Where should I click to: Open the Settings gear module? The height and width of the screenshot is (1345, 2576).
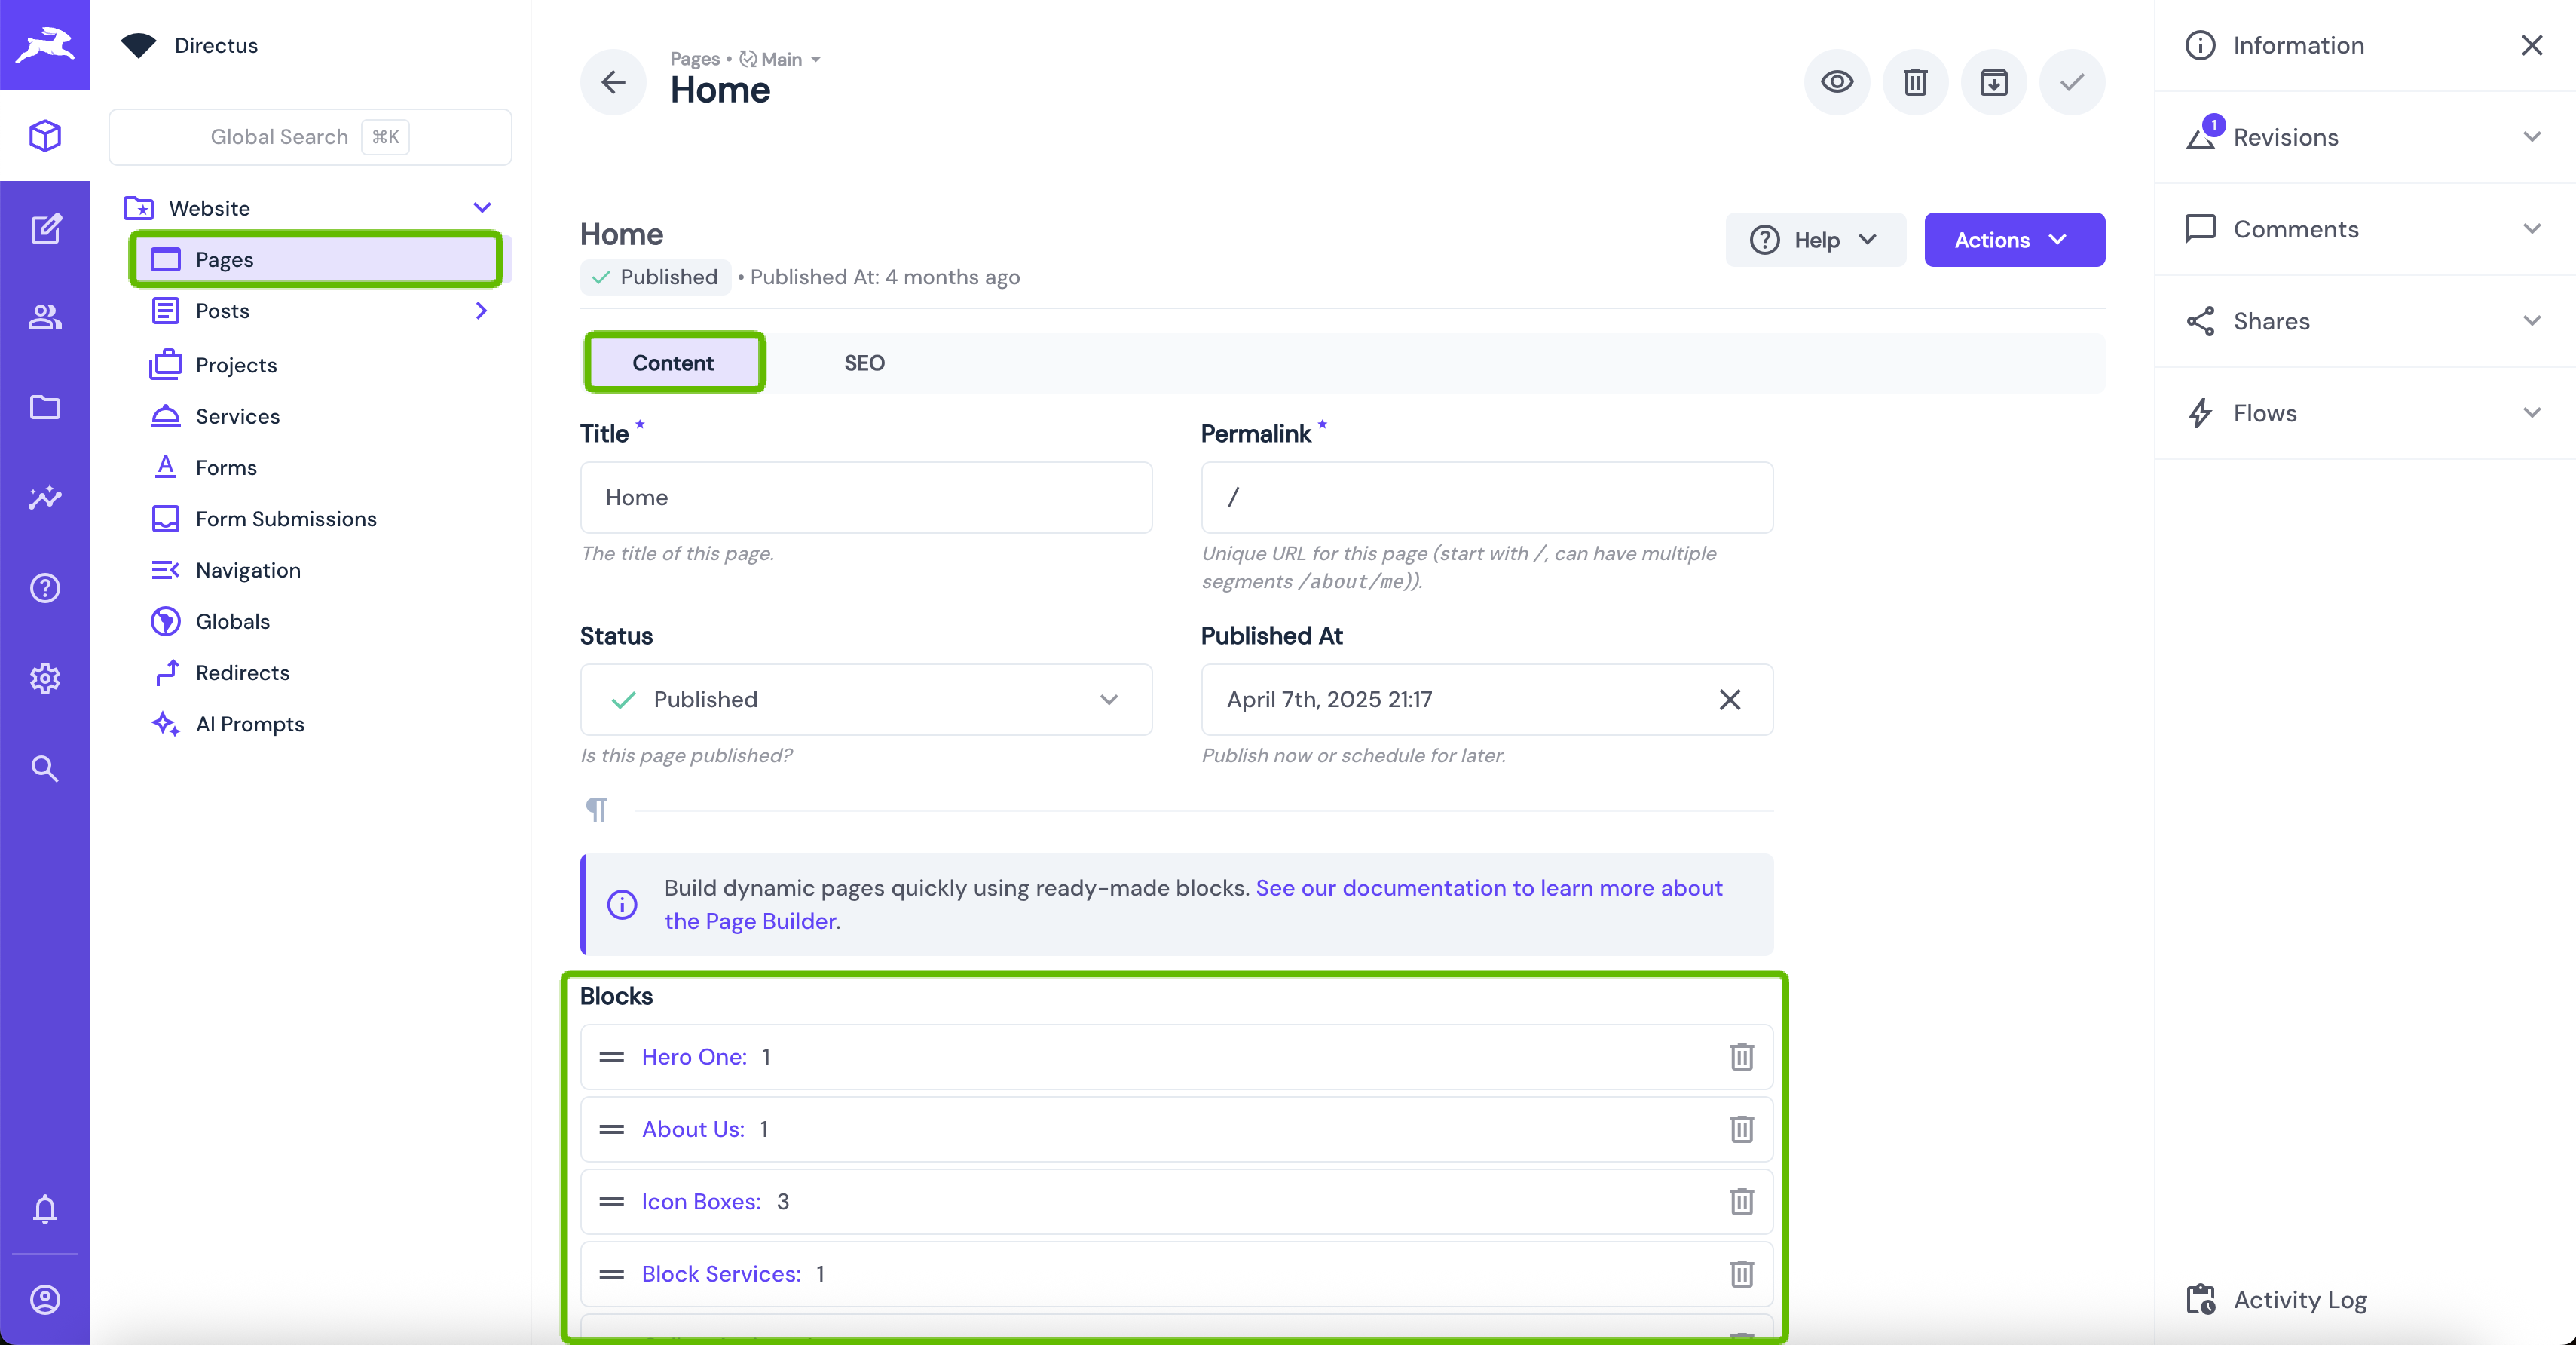[45, 678]
